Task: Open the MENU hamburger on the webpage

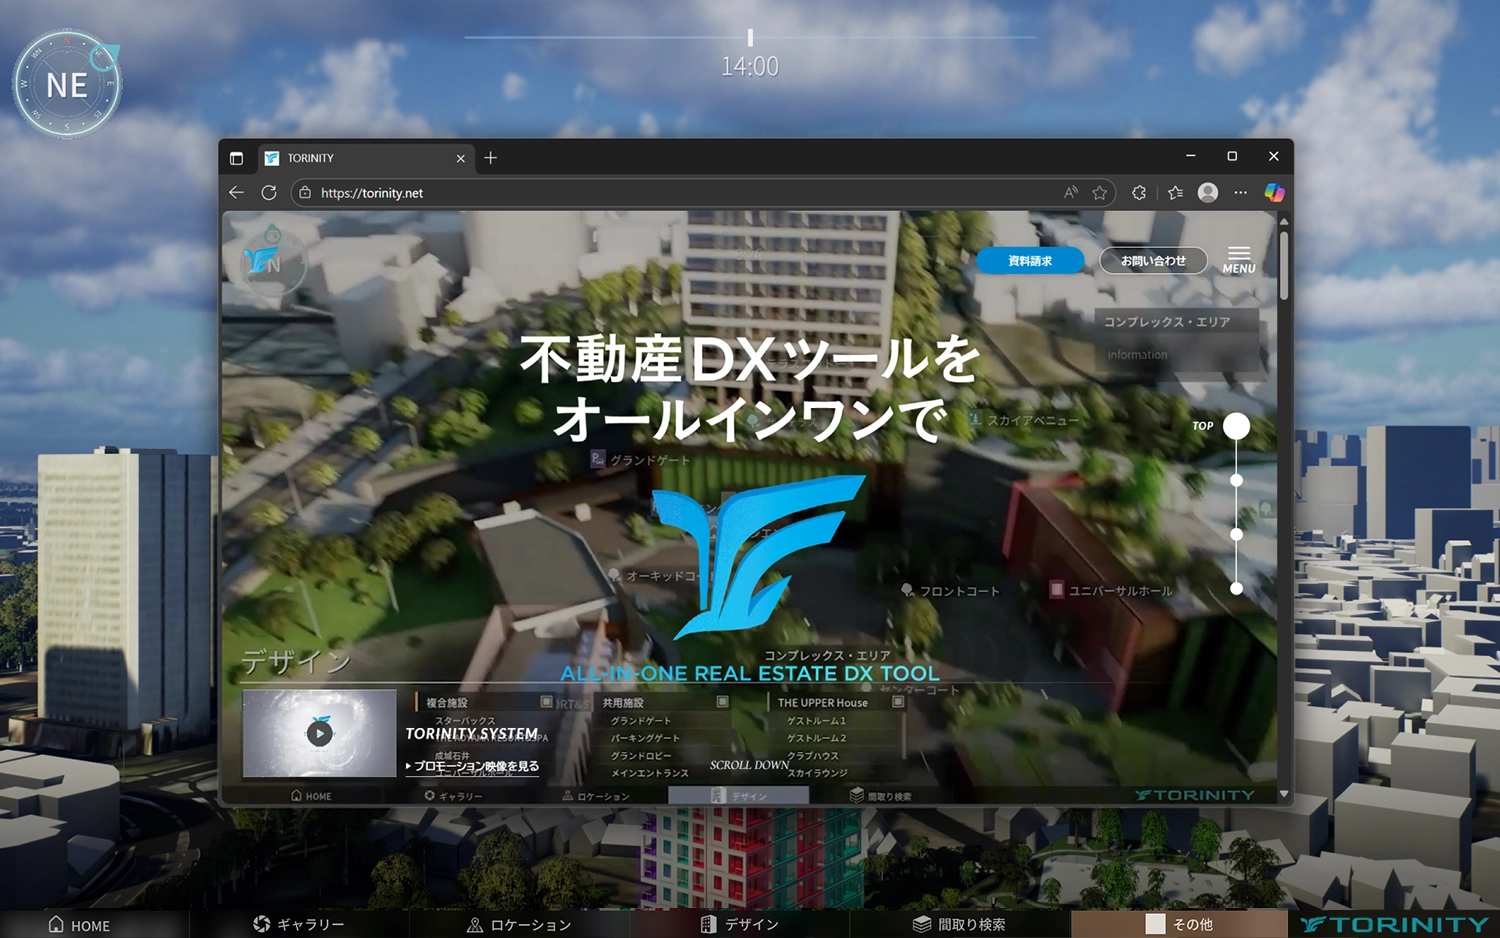Action: click(1238, 255)
